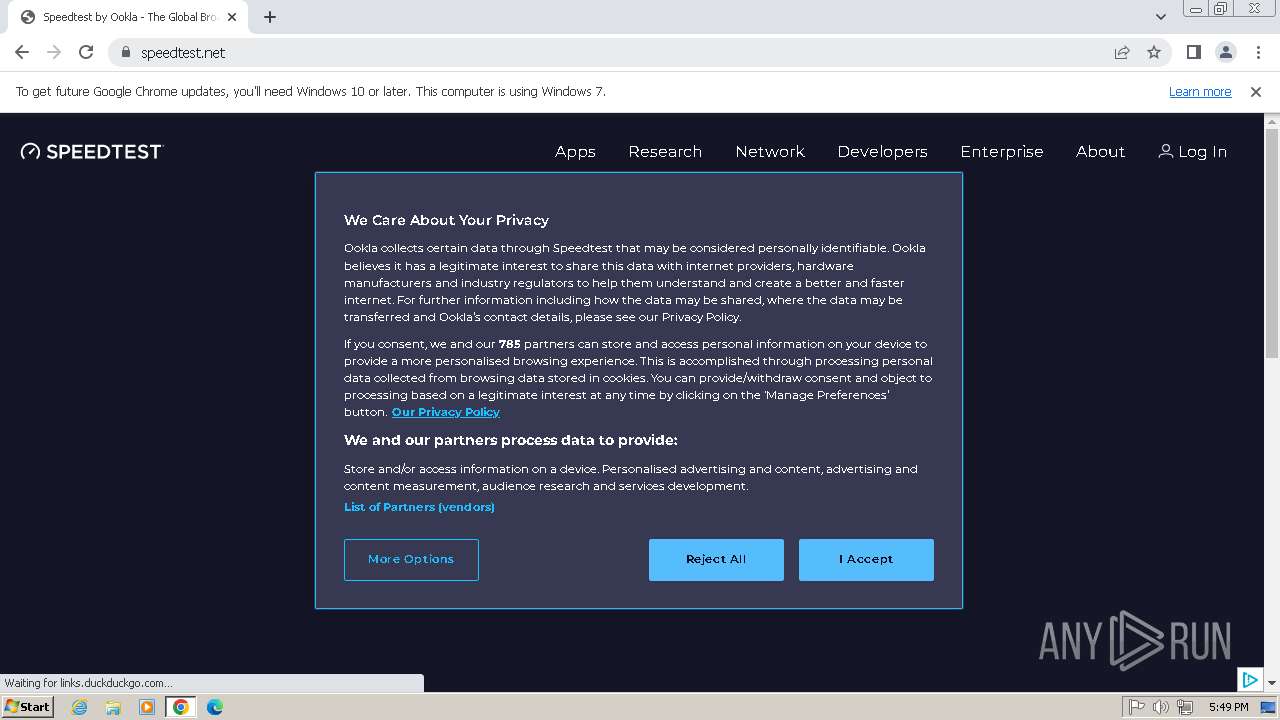Image resolution: width=1280 pixels, height=720 pixels.
Task: Bookmark this page with the star icon
Action: click(1154, 52)
